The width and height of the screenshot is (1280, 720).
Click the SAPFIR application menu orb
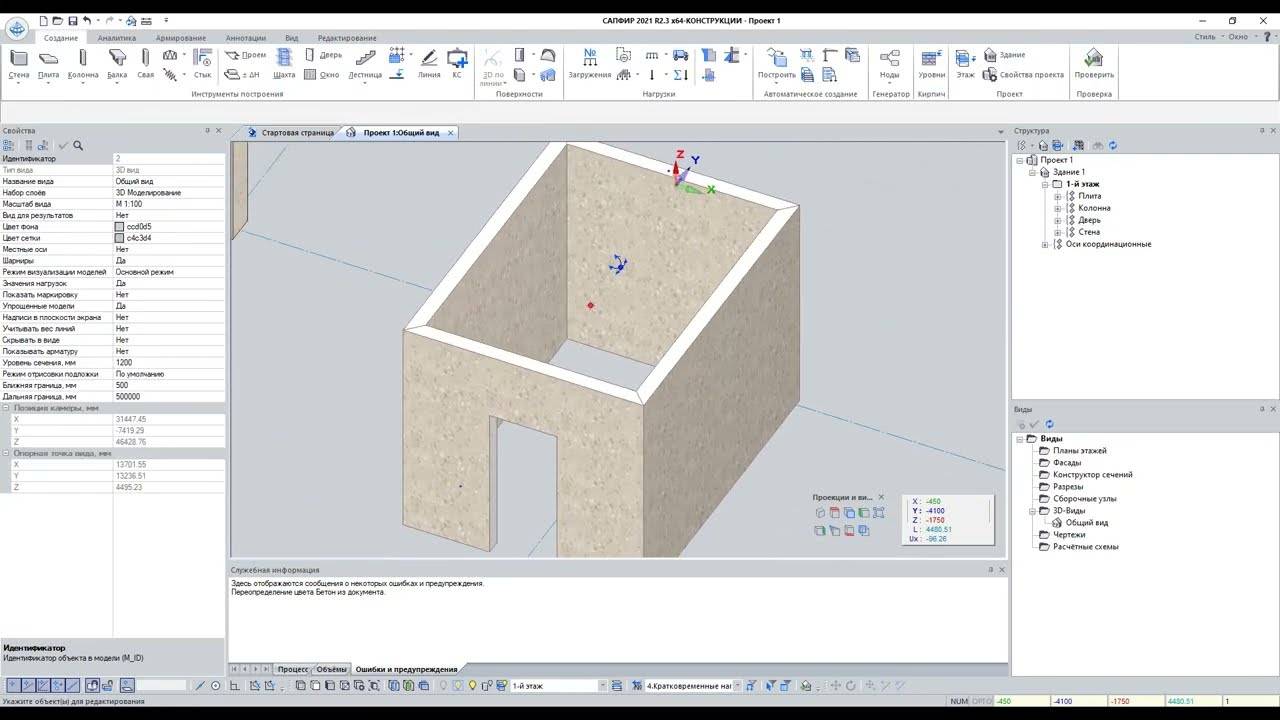click(17, 27)
